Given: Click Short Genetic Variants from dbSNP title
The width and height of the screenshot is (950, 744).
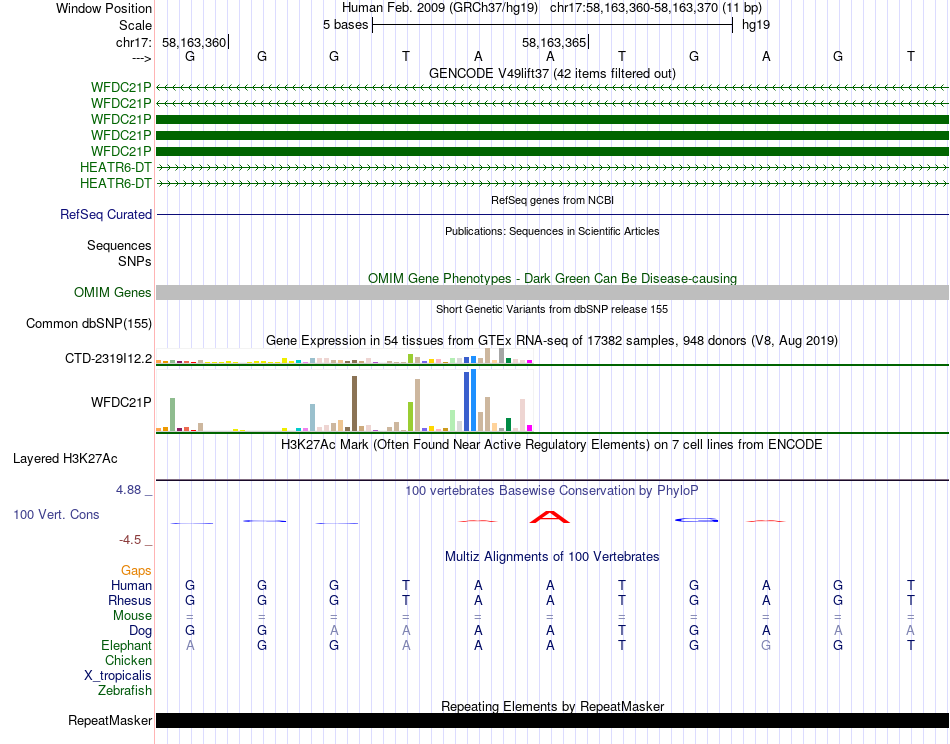Looking at the screenshot, I should (x=552, y=309).
